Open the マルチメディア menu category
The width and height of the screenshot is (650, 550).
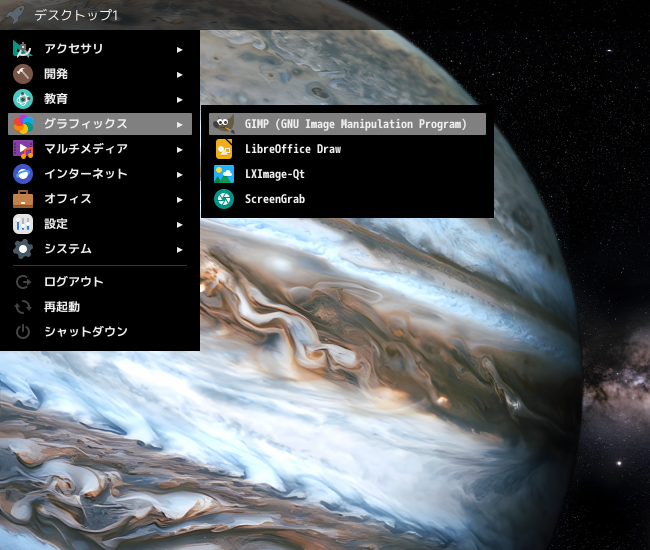(x=100, y=149)
